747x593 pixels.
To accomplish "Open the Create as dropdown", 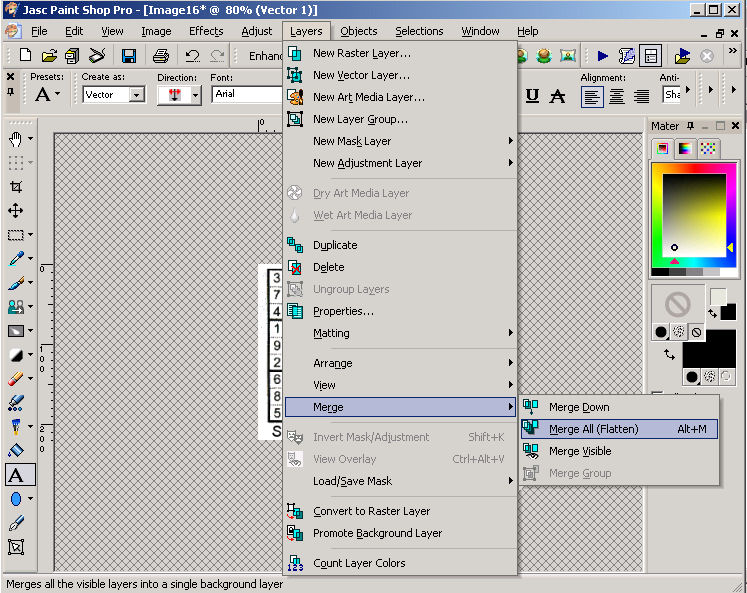I will coord(137,95).
